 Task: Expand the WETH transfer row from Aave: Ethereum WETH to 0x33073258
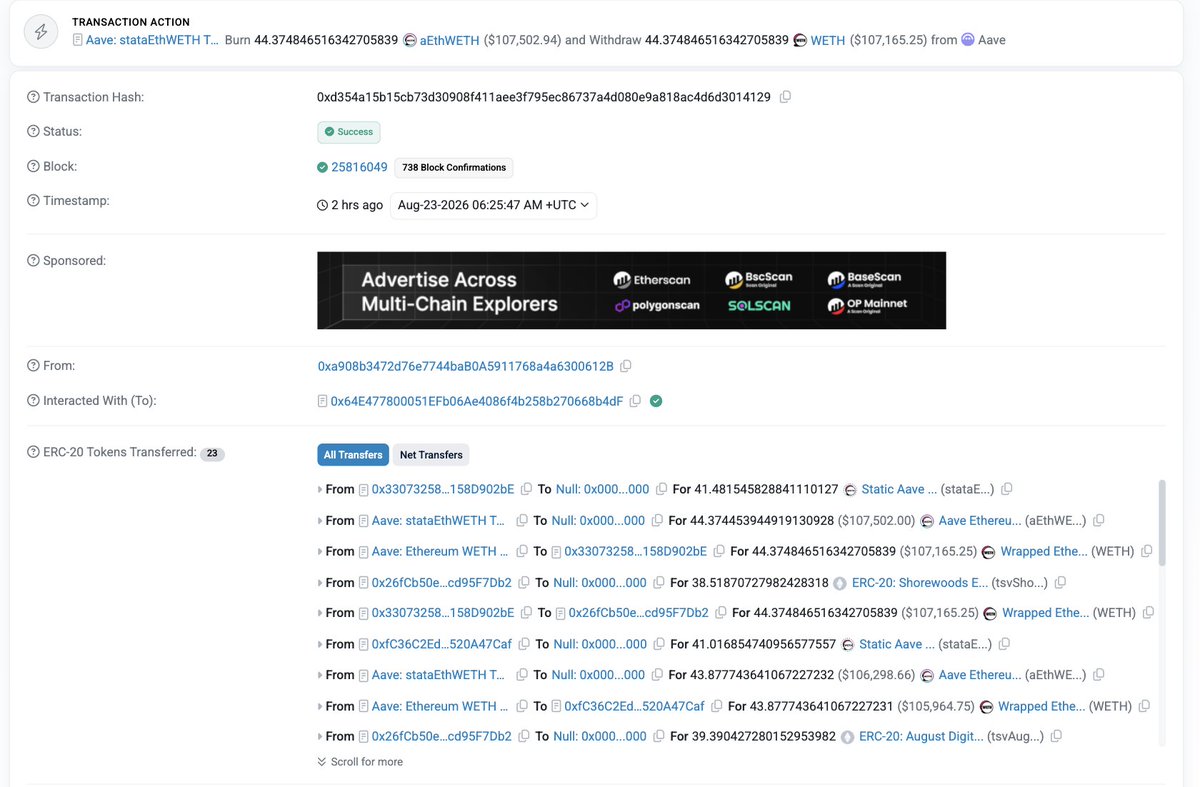[320, 551]
